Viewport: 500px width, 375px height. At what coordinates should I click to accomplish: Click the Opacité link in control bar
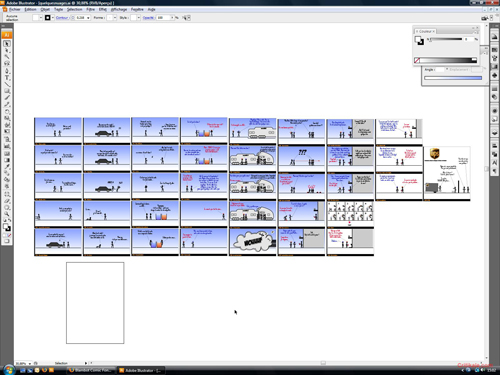pos(148,18)
